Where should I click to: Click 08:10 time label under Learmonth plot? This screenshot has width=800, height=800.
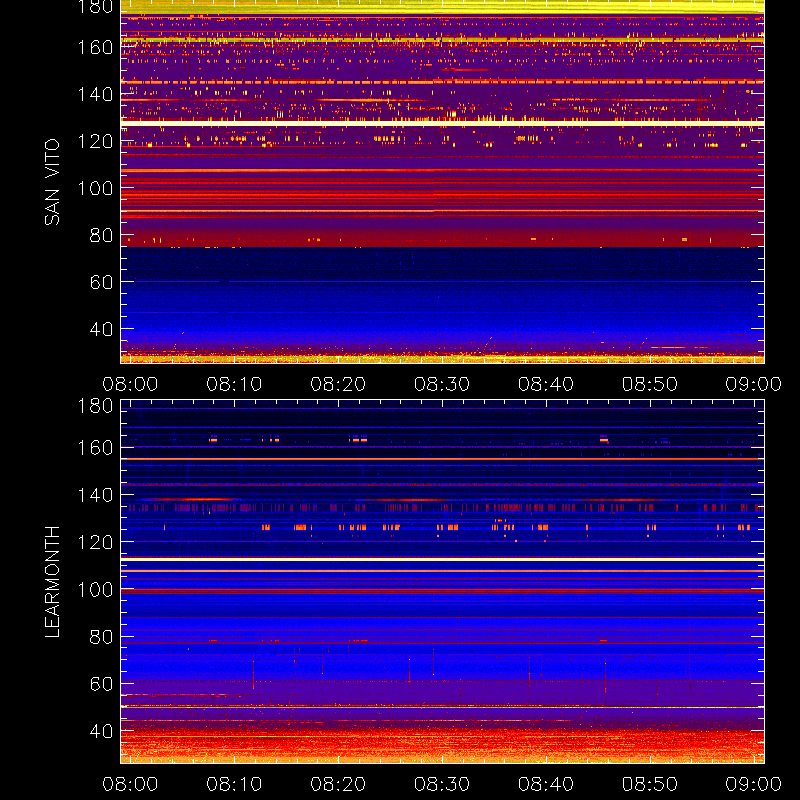(234, 784)
